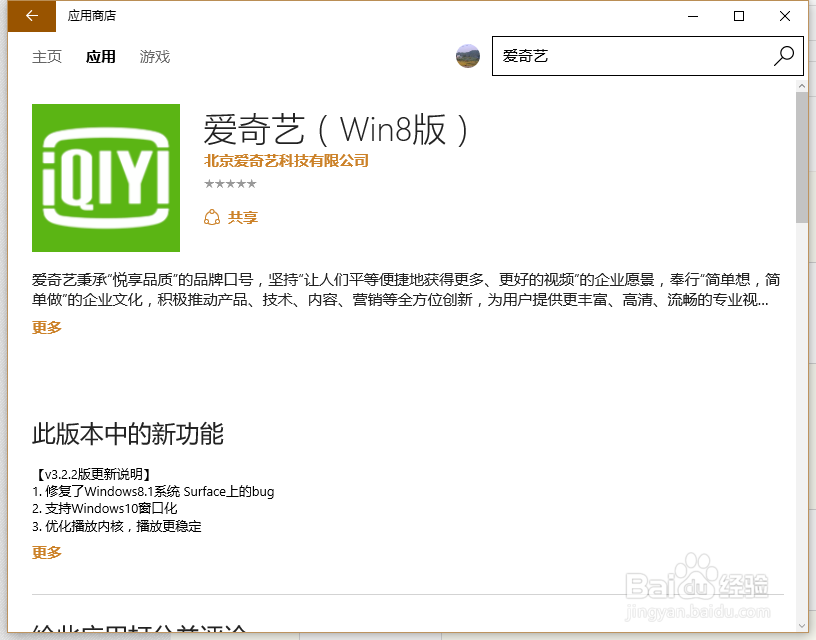Image resolution: width=816 pixels, height=640 pixels.
Task: Open the user account avatar
Action: click(x=468, y=56)
